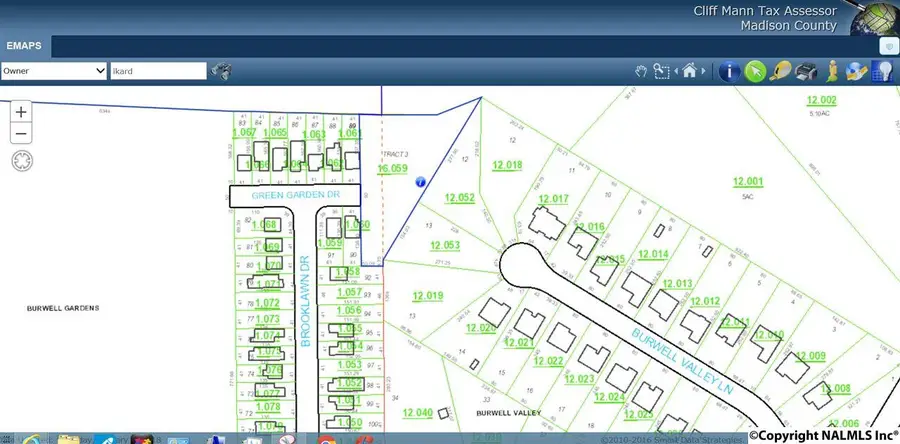
Task: Zoom in with the plus button
Action: (x=21, y=112)
